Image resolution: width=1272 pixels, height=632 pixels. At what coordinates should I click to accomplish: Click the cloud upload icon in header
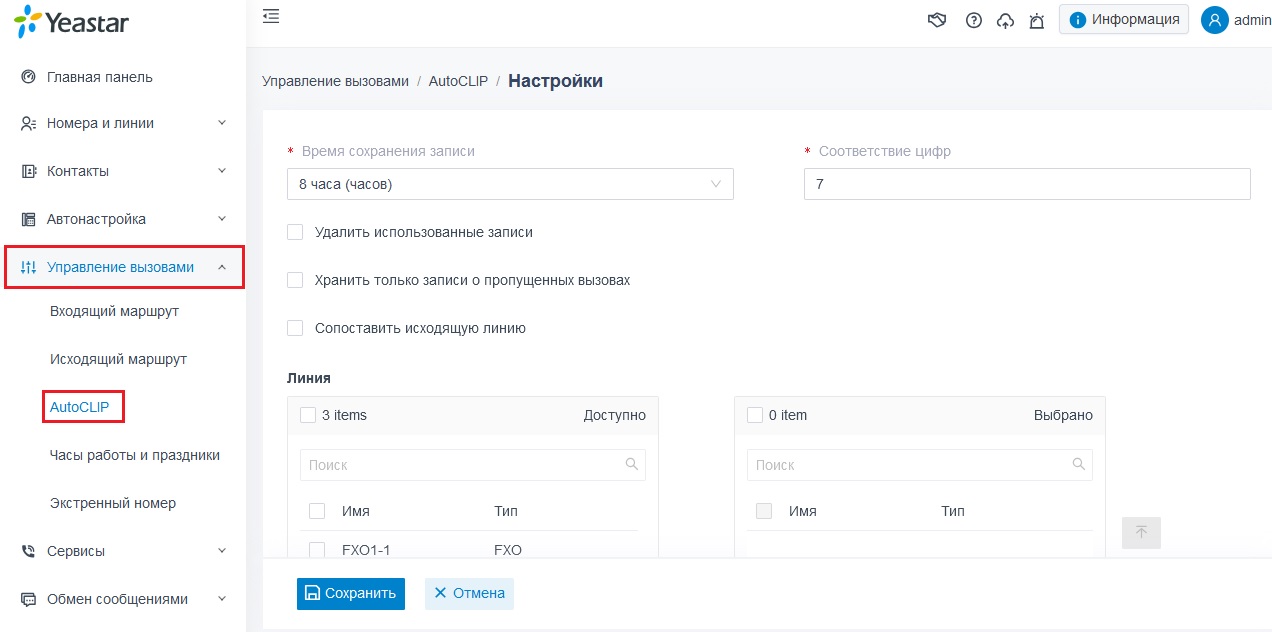coord(1005,20)
